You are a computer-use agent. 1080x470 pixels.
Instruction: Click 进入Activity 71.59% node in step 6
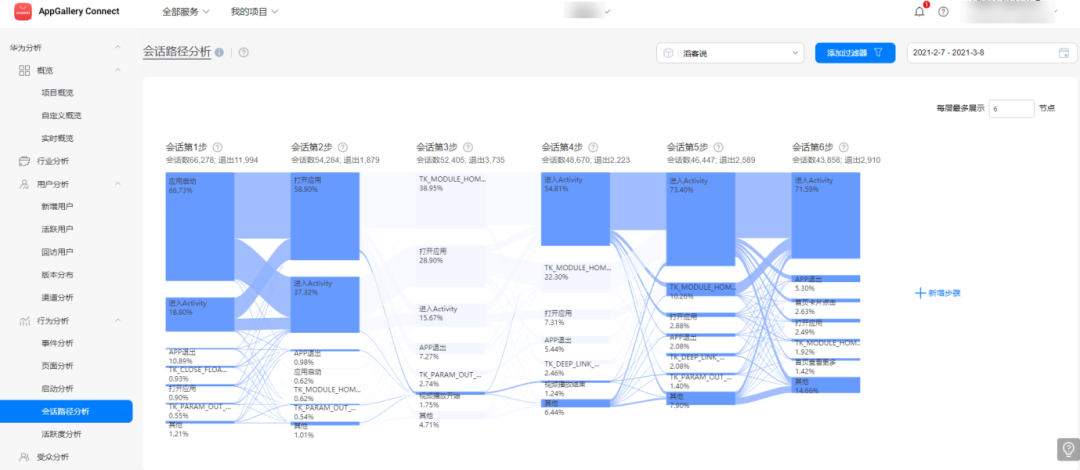tap(826, 216)
